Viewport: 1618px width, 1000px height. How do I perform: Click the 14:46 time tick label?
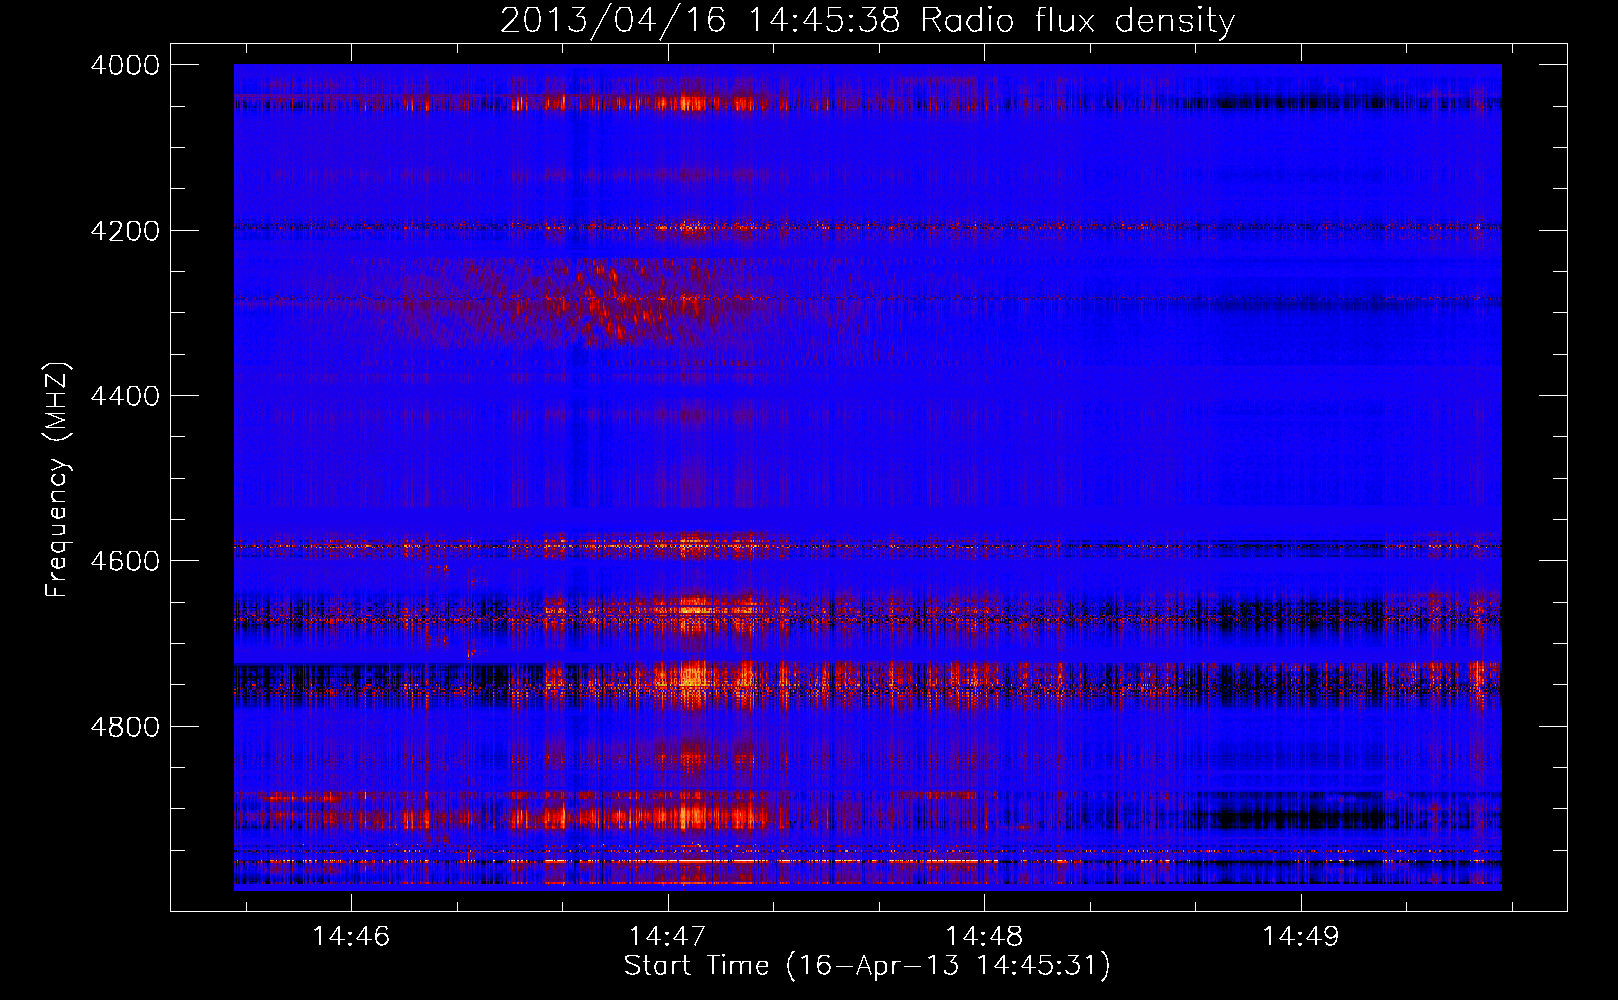(x=351, y=936)
